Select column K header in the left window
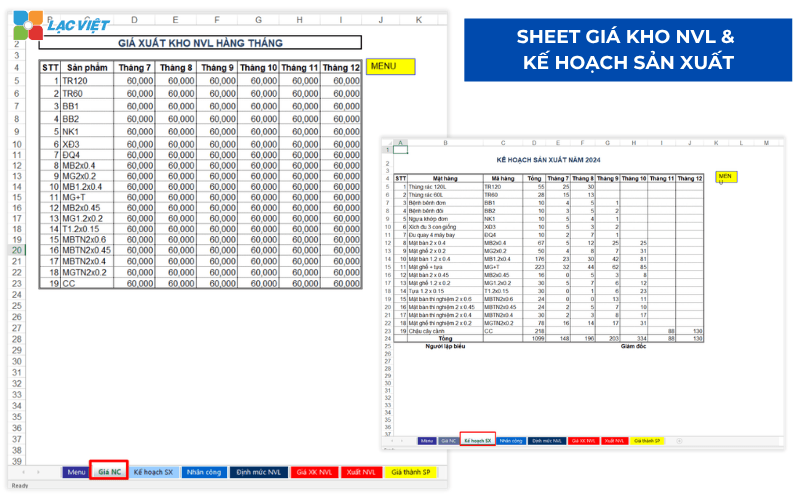 click(418, 20)
